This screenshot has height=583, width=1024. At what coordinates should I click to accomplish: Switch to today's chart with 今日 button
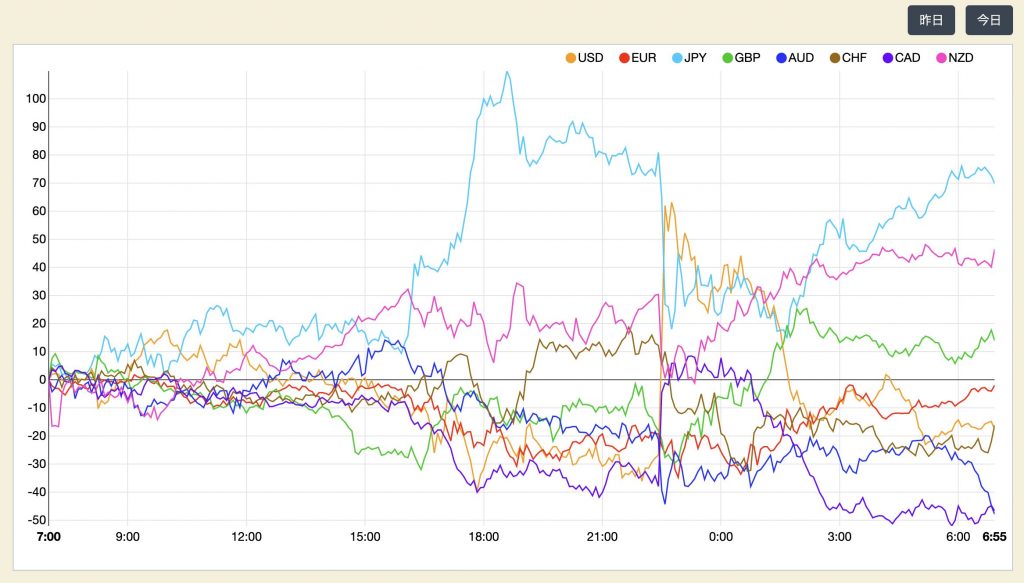[989, 20]
